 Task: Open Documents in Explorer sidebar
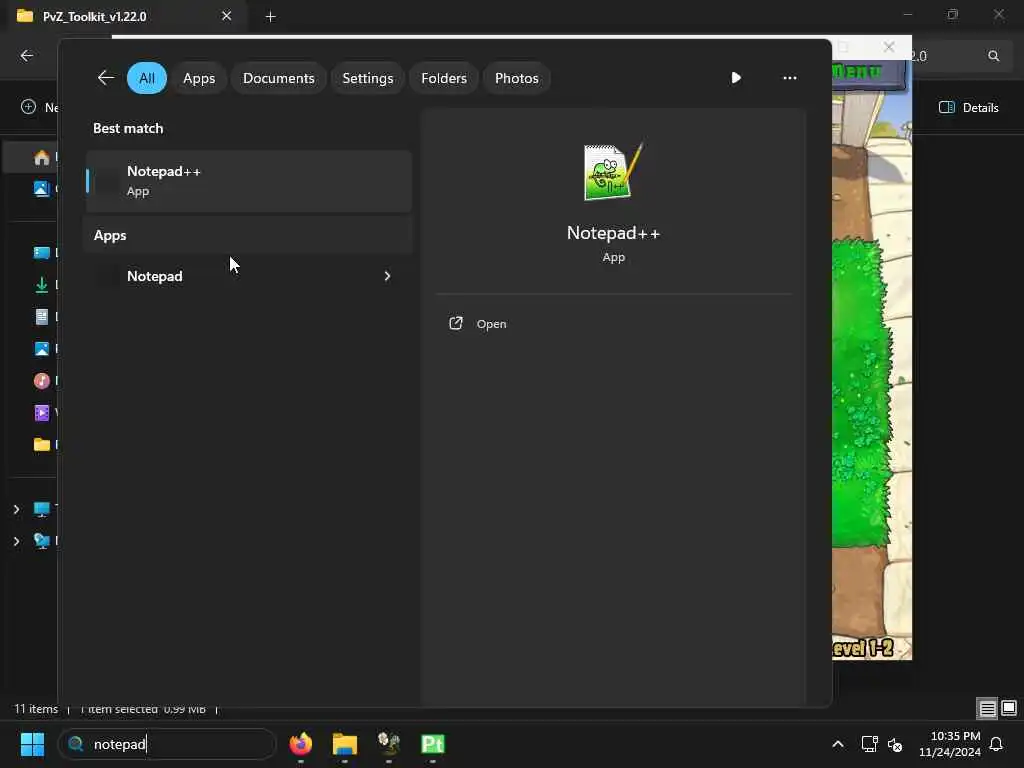coord(42,317)
